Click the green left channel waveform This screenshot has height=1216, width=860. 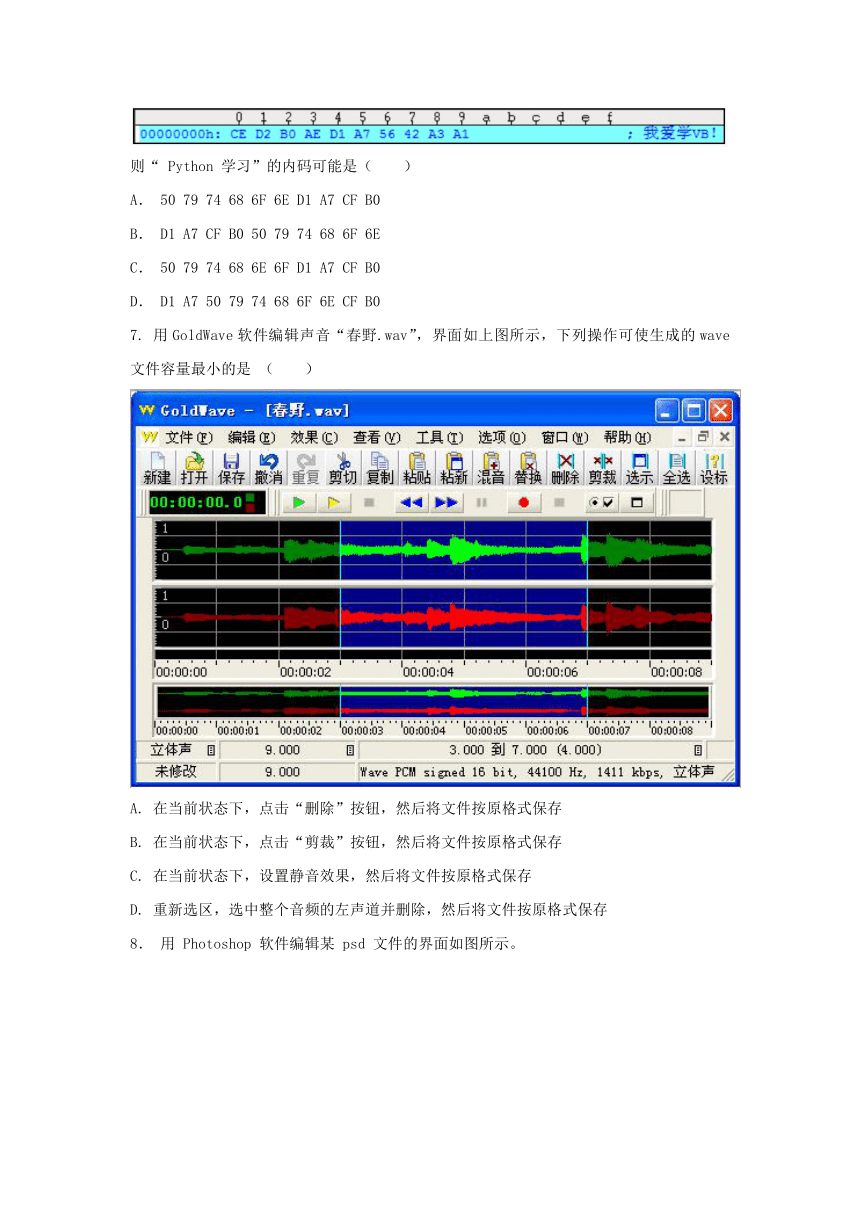point(433,550)
